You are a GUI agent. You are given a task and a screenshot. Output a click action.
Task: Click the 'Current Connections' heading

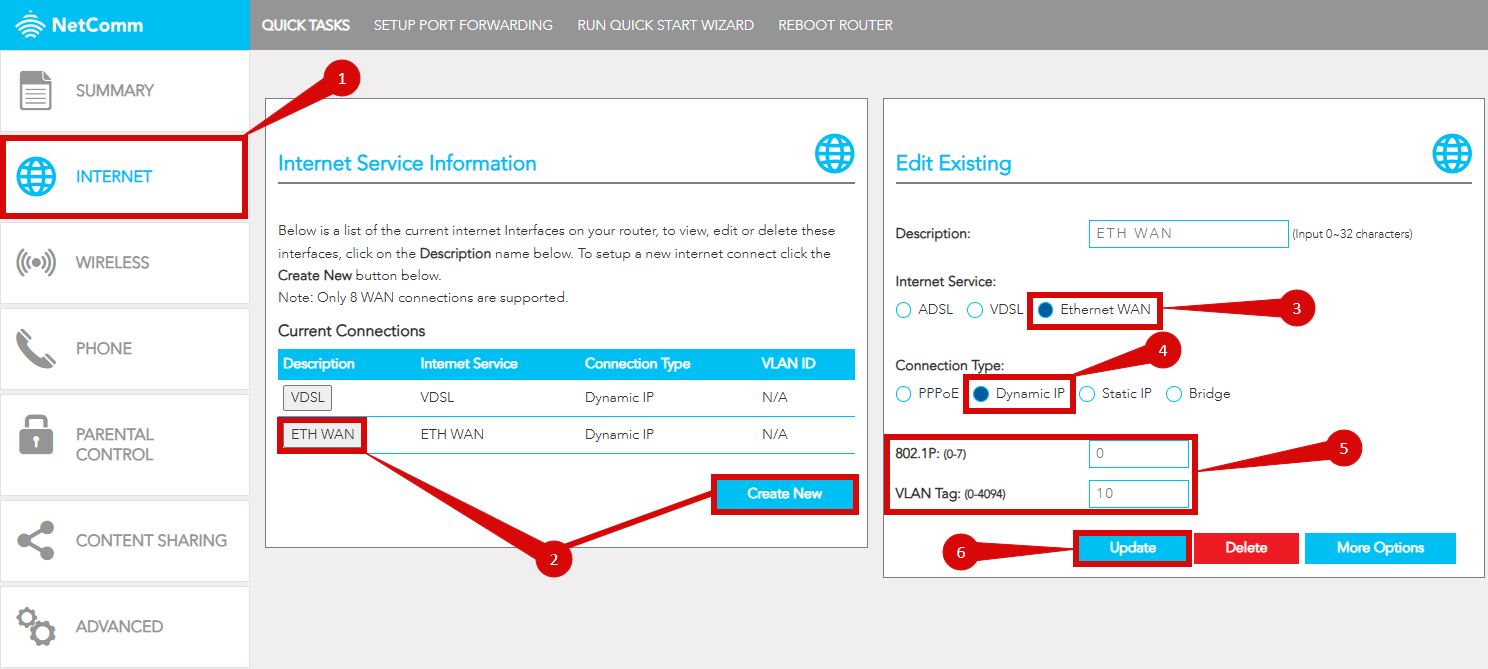(x=352, y=331)
